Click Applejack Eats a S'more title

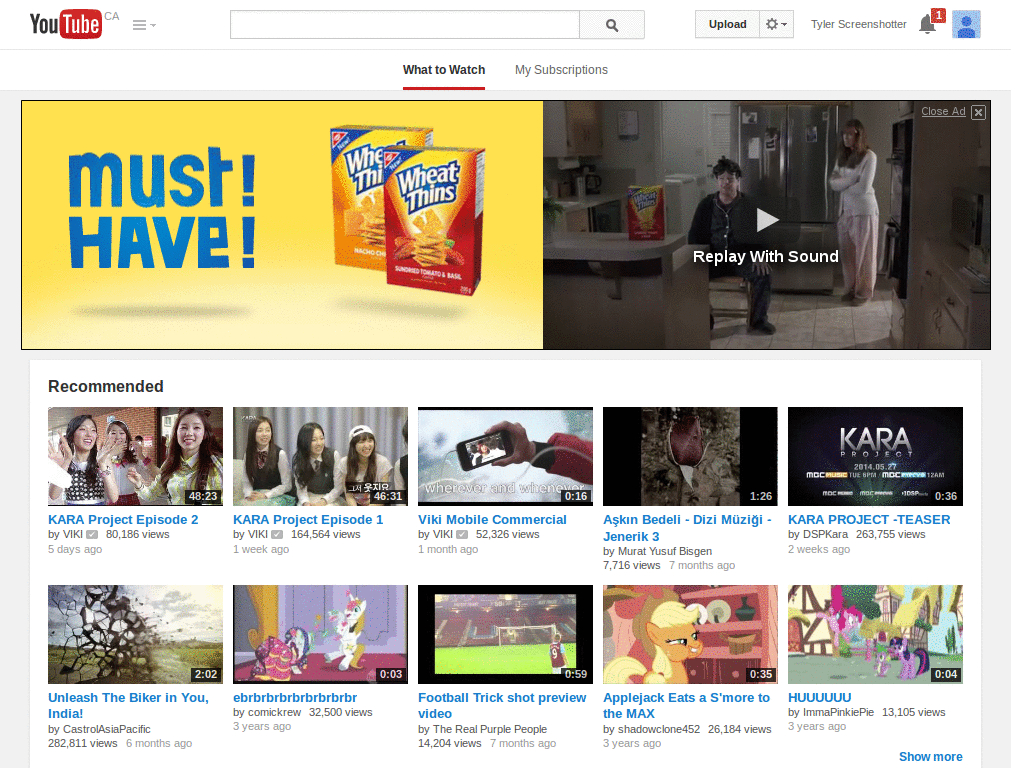[686, 705]
